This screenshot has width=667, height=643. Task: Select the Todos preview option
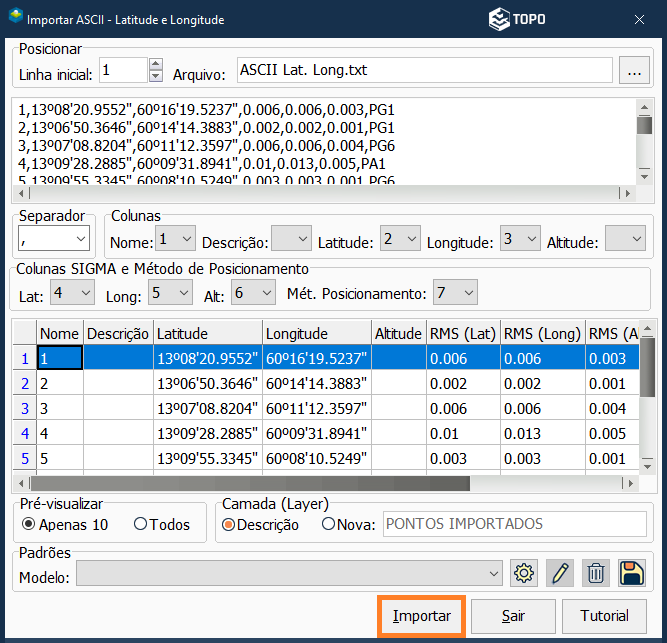140,524
